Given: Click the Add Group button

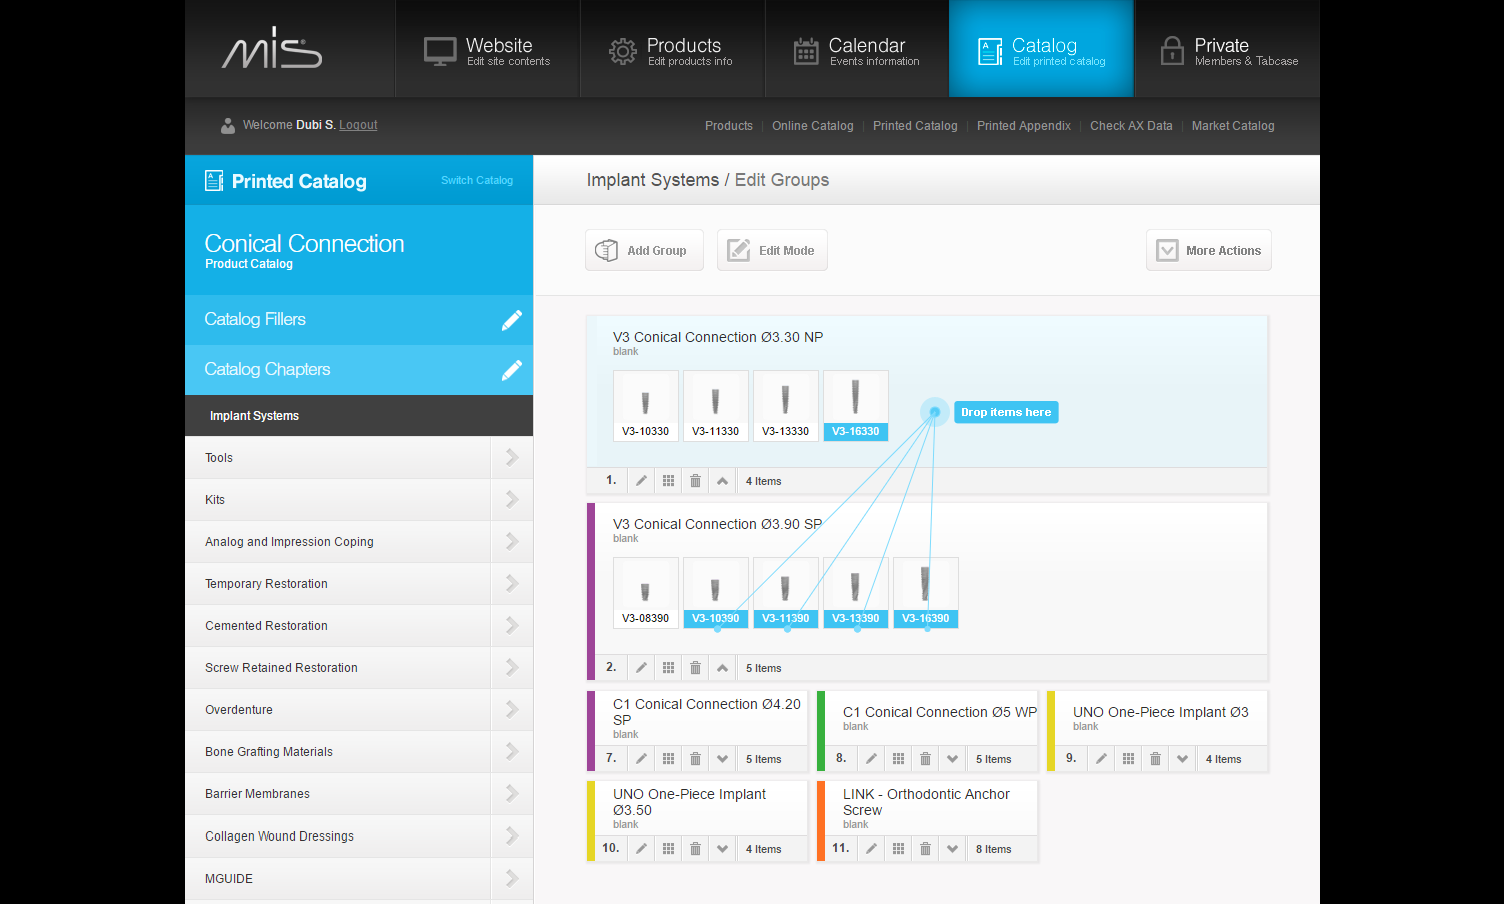Looking at the screenshot, I should tap(644, 250).
